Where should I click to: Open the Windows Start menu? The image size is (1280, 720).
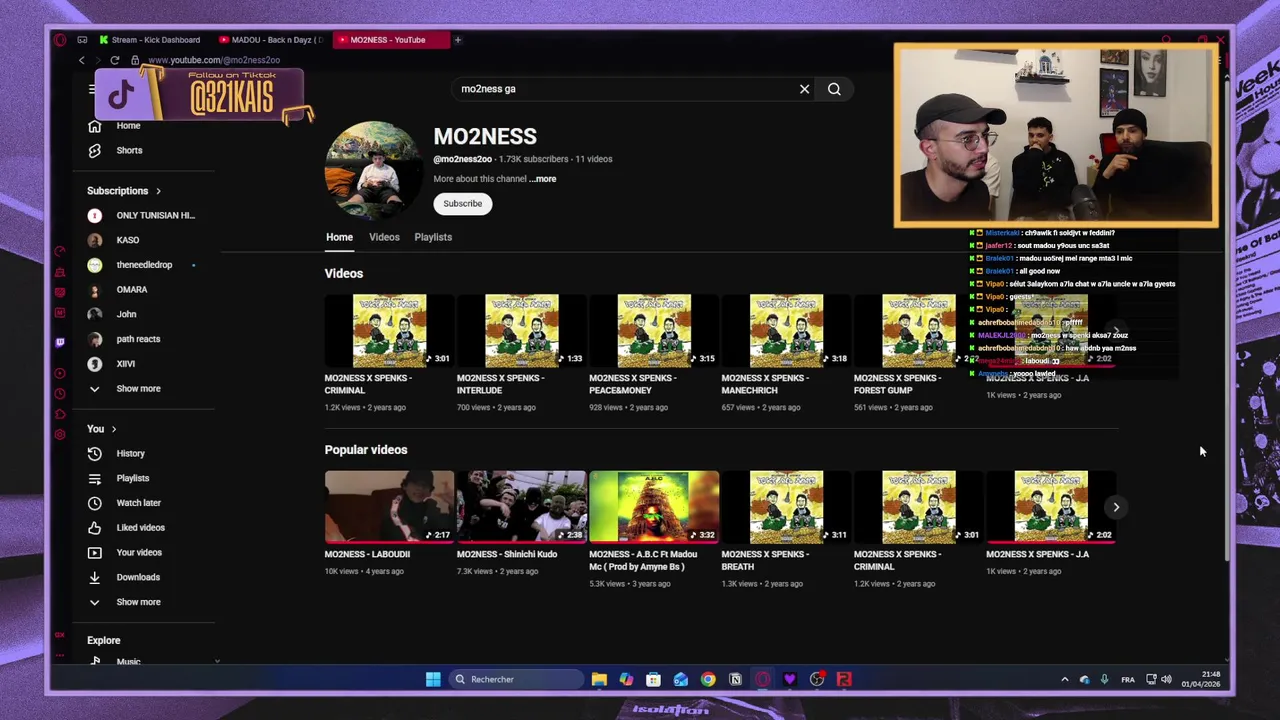[x=433, y=679]
